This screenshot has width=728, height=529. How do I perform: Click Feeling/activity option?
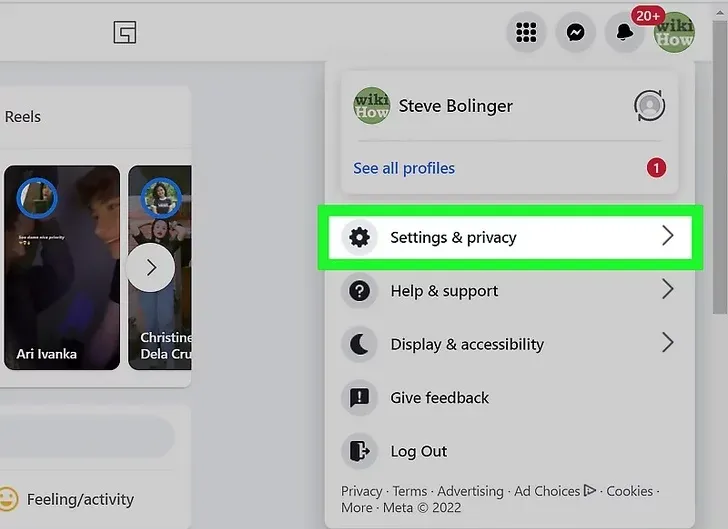69,499
